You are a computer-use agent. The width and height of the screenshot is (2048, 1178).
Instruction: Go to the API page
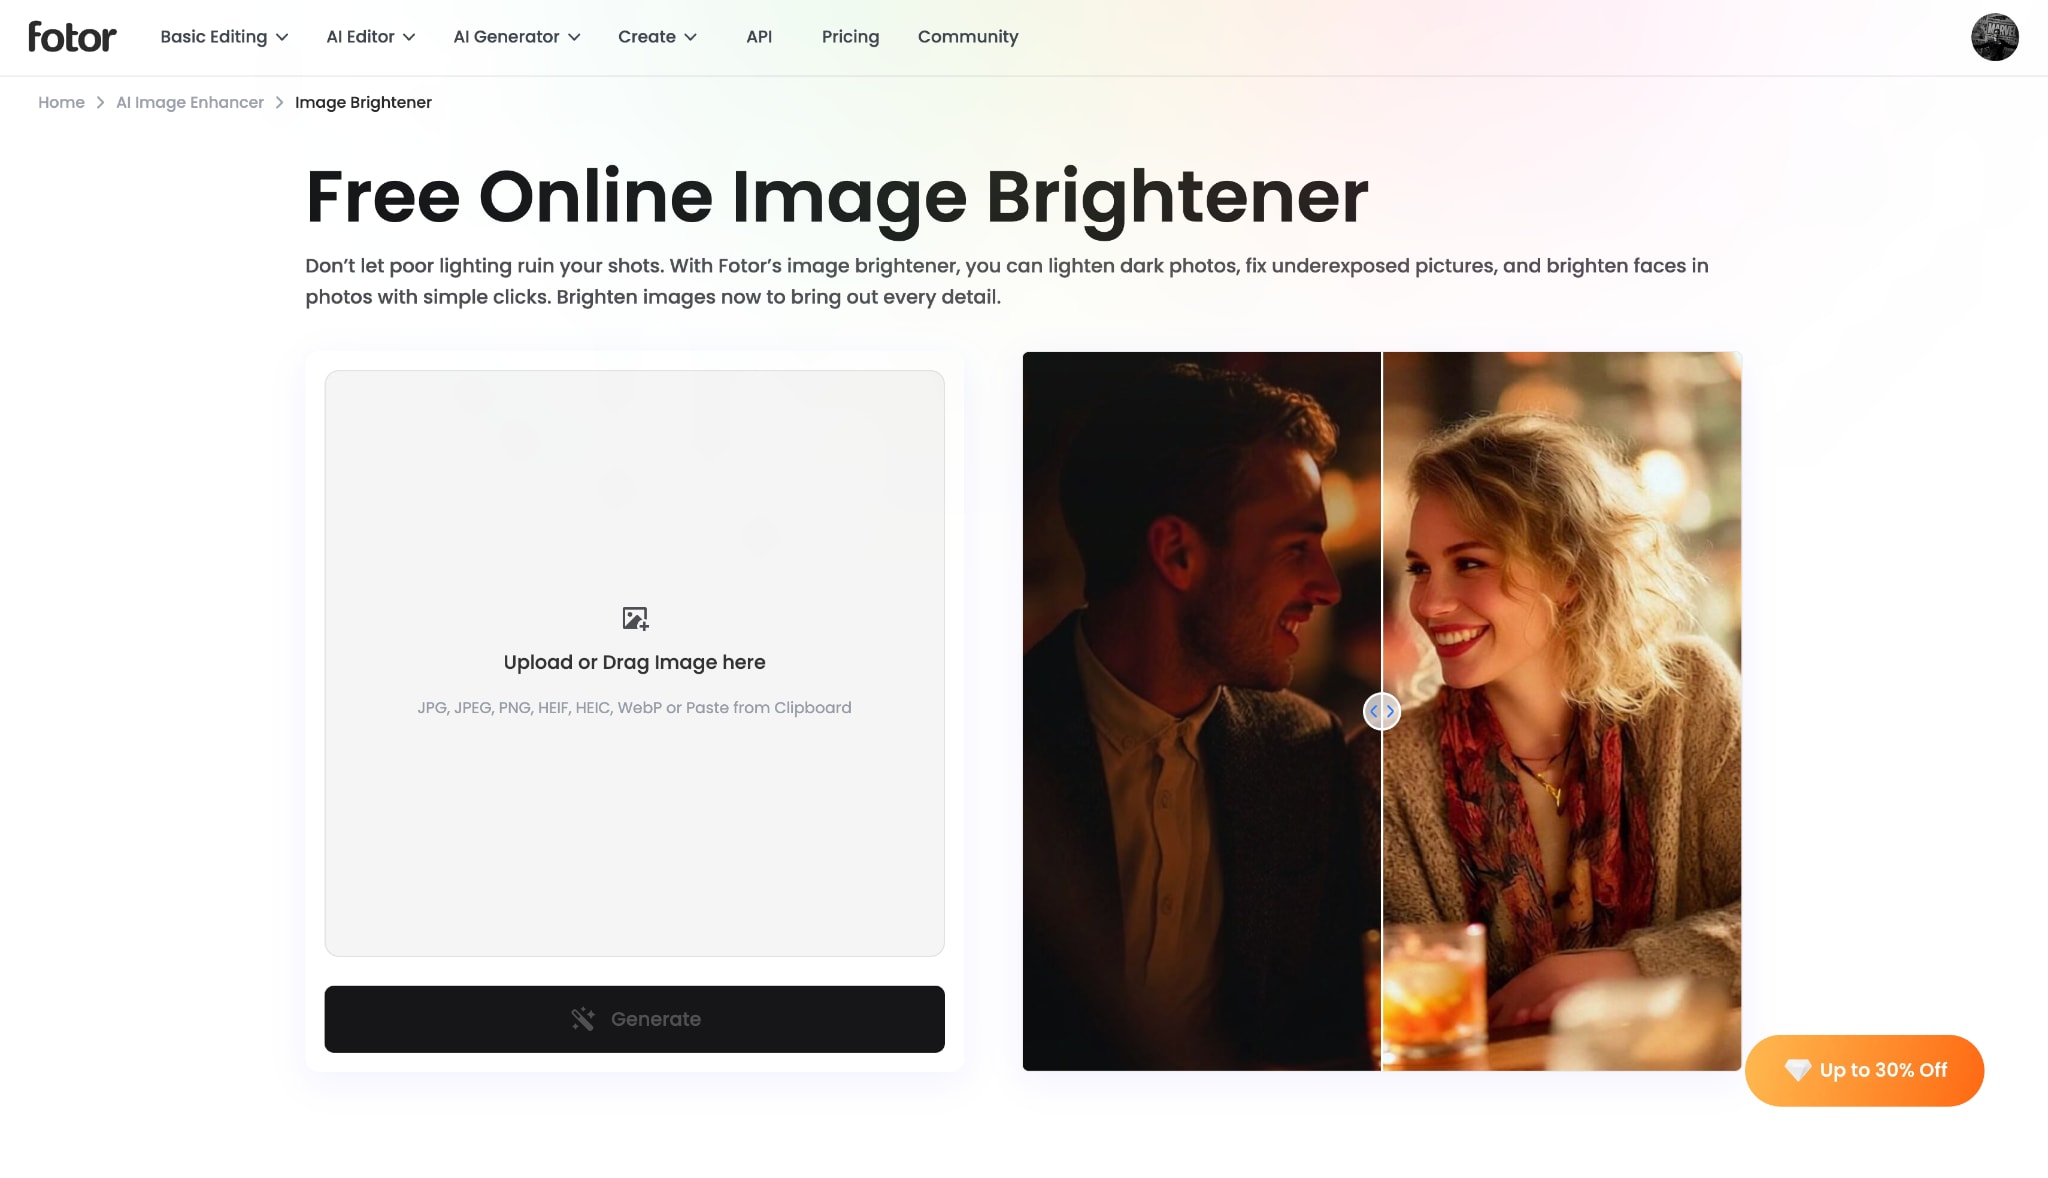pyautogui.click(x=759, y=37)
